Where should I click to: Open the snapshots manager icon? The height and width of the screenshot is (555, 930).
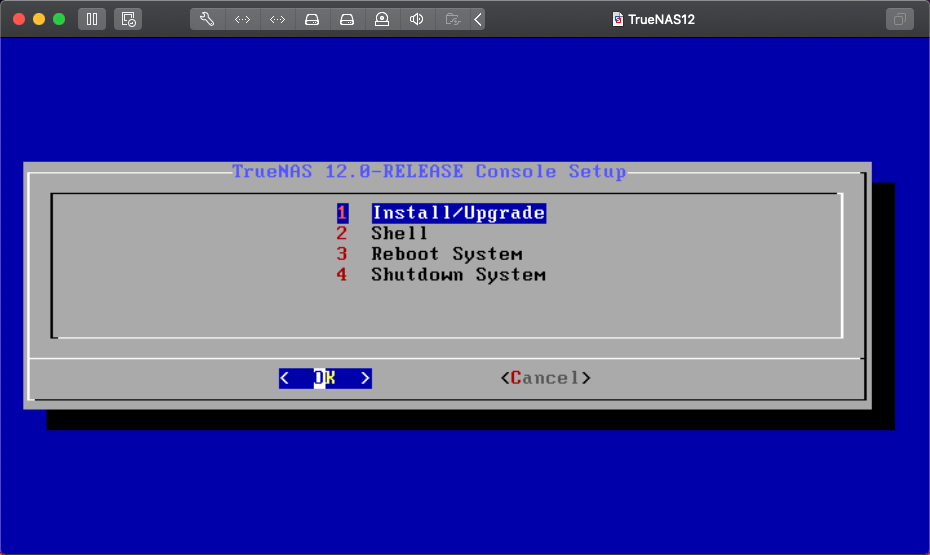coord(128,19)
